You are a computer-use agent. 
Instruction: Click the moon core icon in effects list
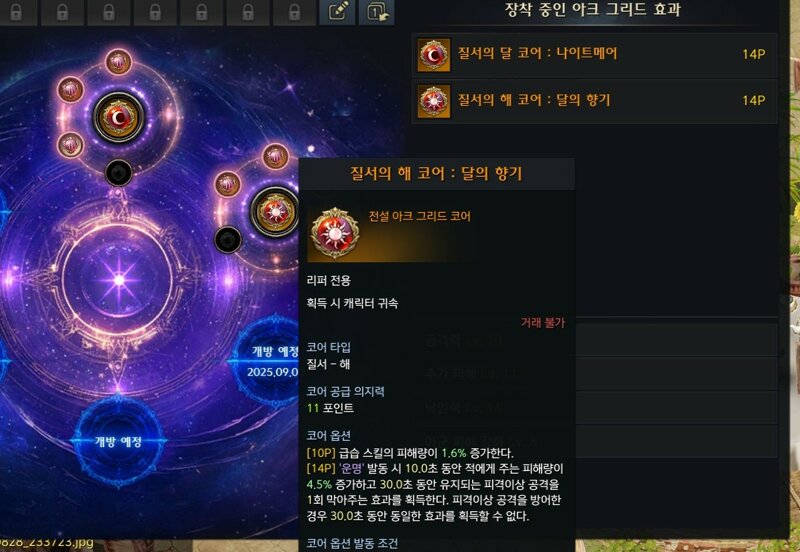pos(434,55)
